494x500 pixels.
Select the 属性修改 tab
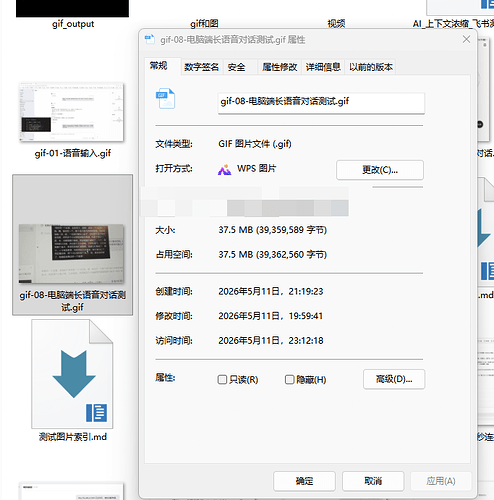click(279, 67)
